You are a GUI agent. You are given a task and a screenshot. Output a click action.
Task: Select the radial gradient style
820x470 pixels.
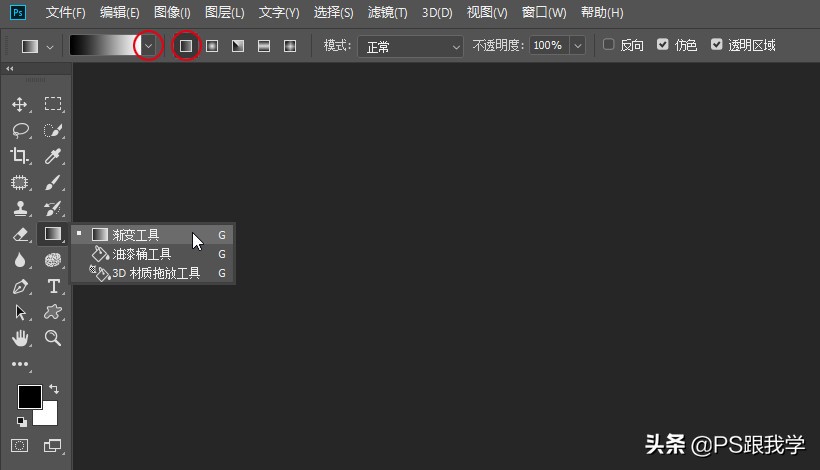(212, 46)
